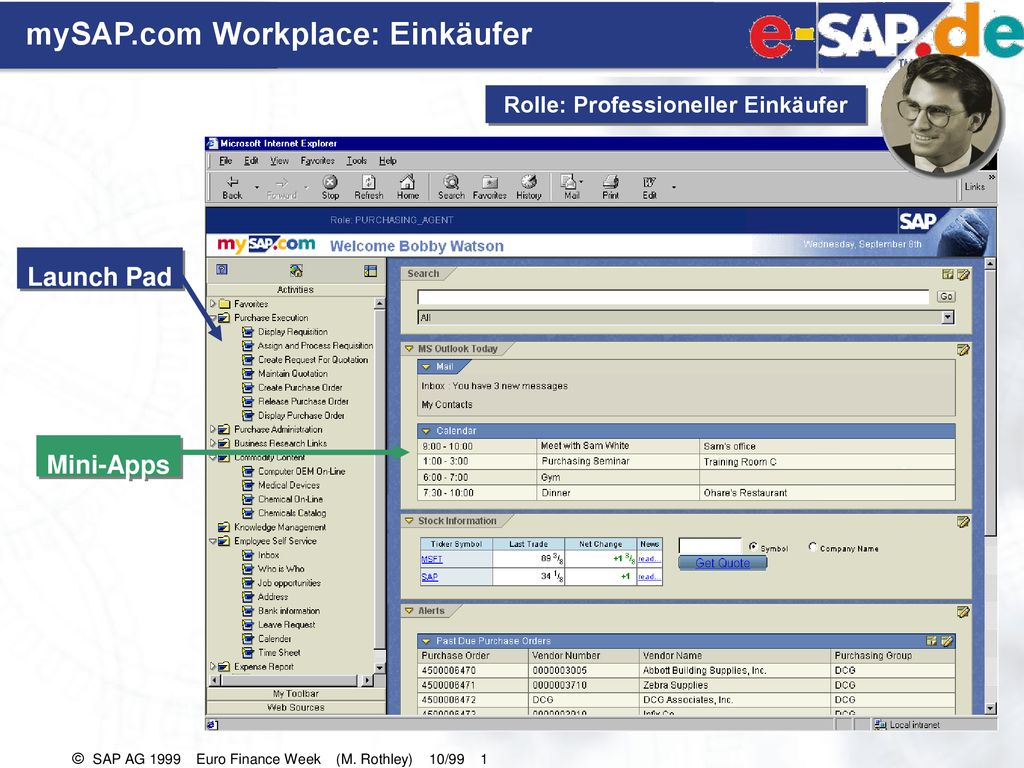Open the Search toolbar icon
The image size is (1024, 768).
[x=451, y=187]
